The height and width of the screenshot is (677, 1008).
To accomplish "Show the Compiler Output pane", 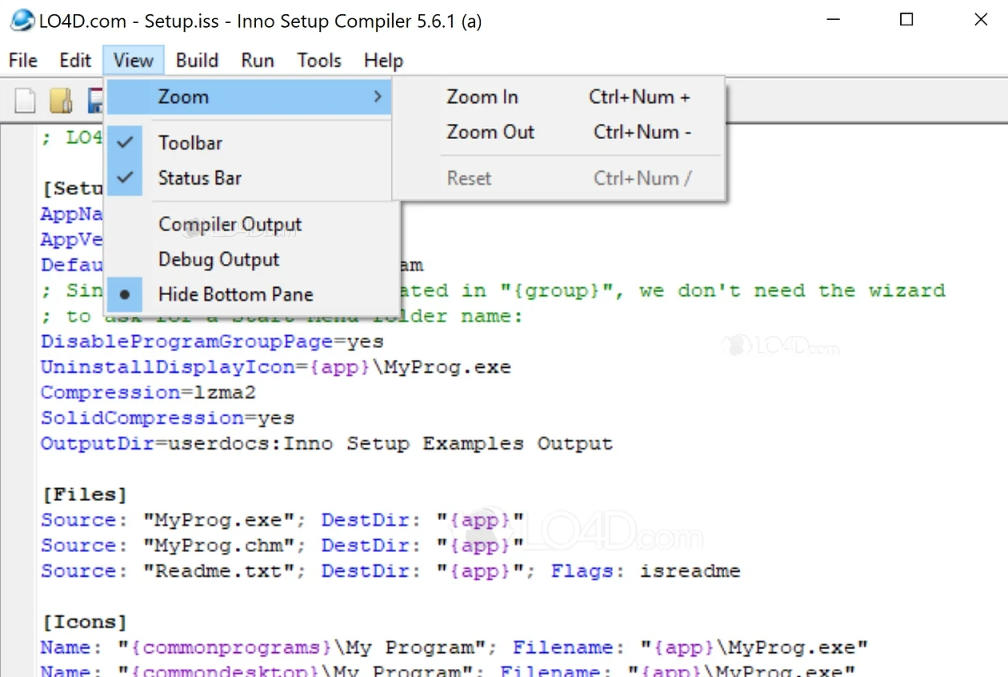I will 230,225.
